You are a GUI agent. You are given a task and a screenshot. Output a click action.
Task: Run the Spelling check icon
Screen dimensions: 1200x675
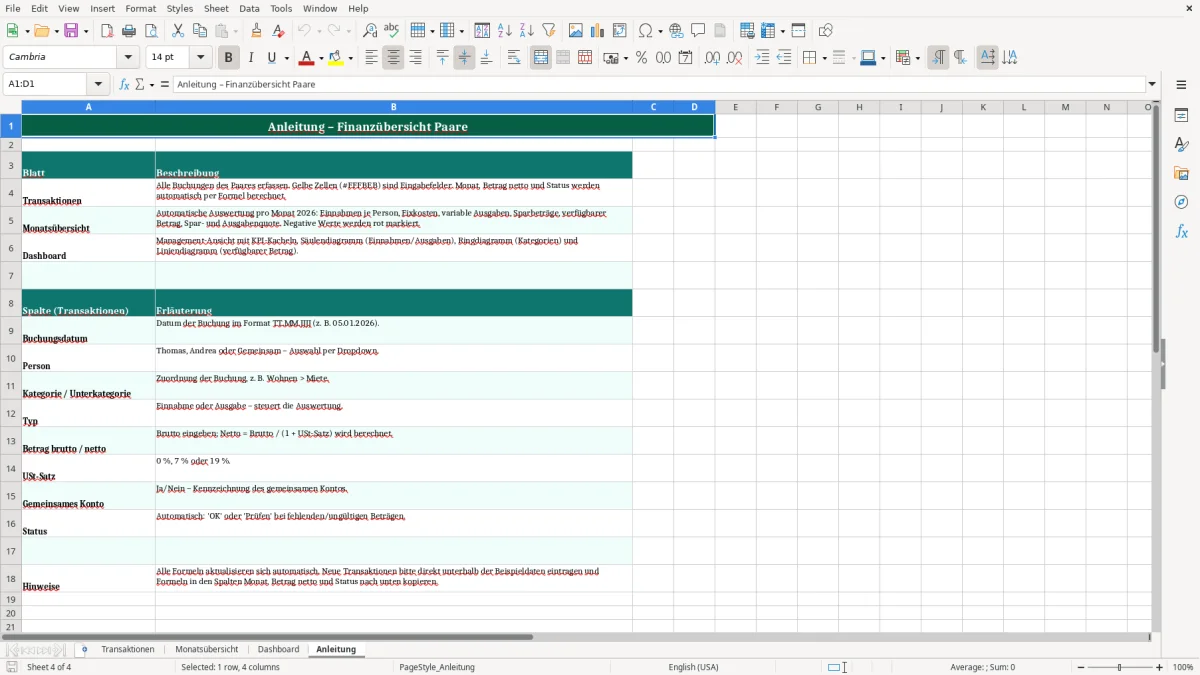[x=392, y=31]
